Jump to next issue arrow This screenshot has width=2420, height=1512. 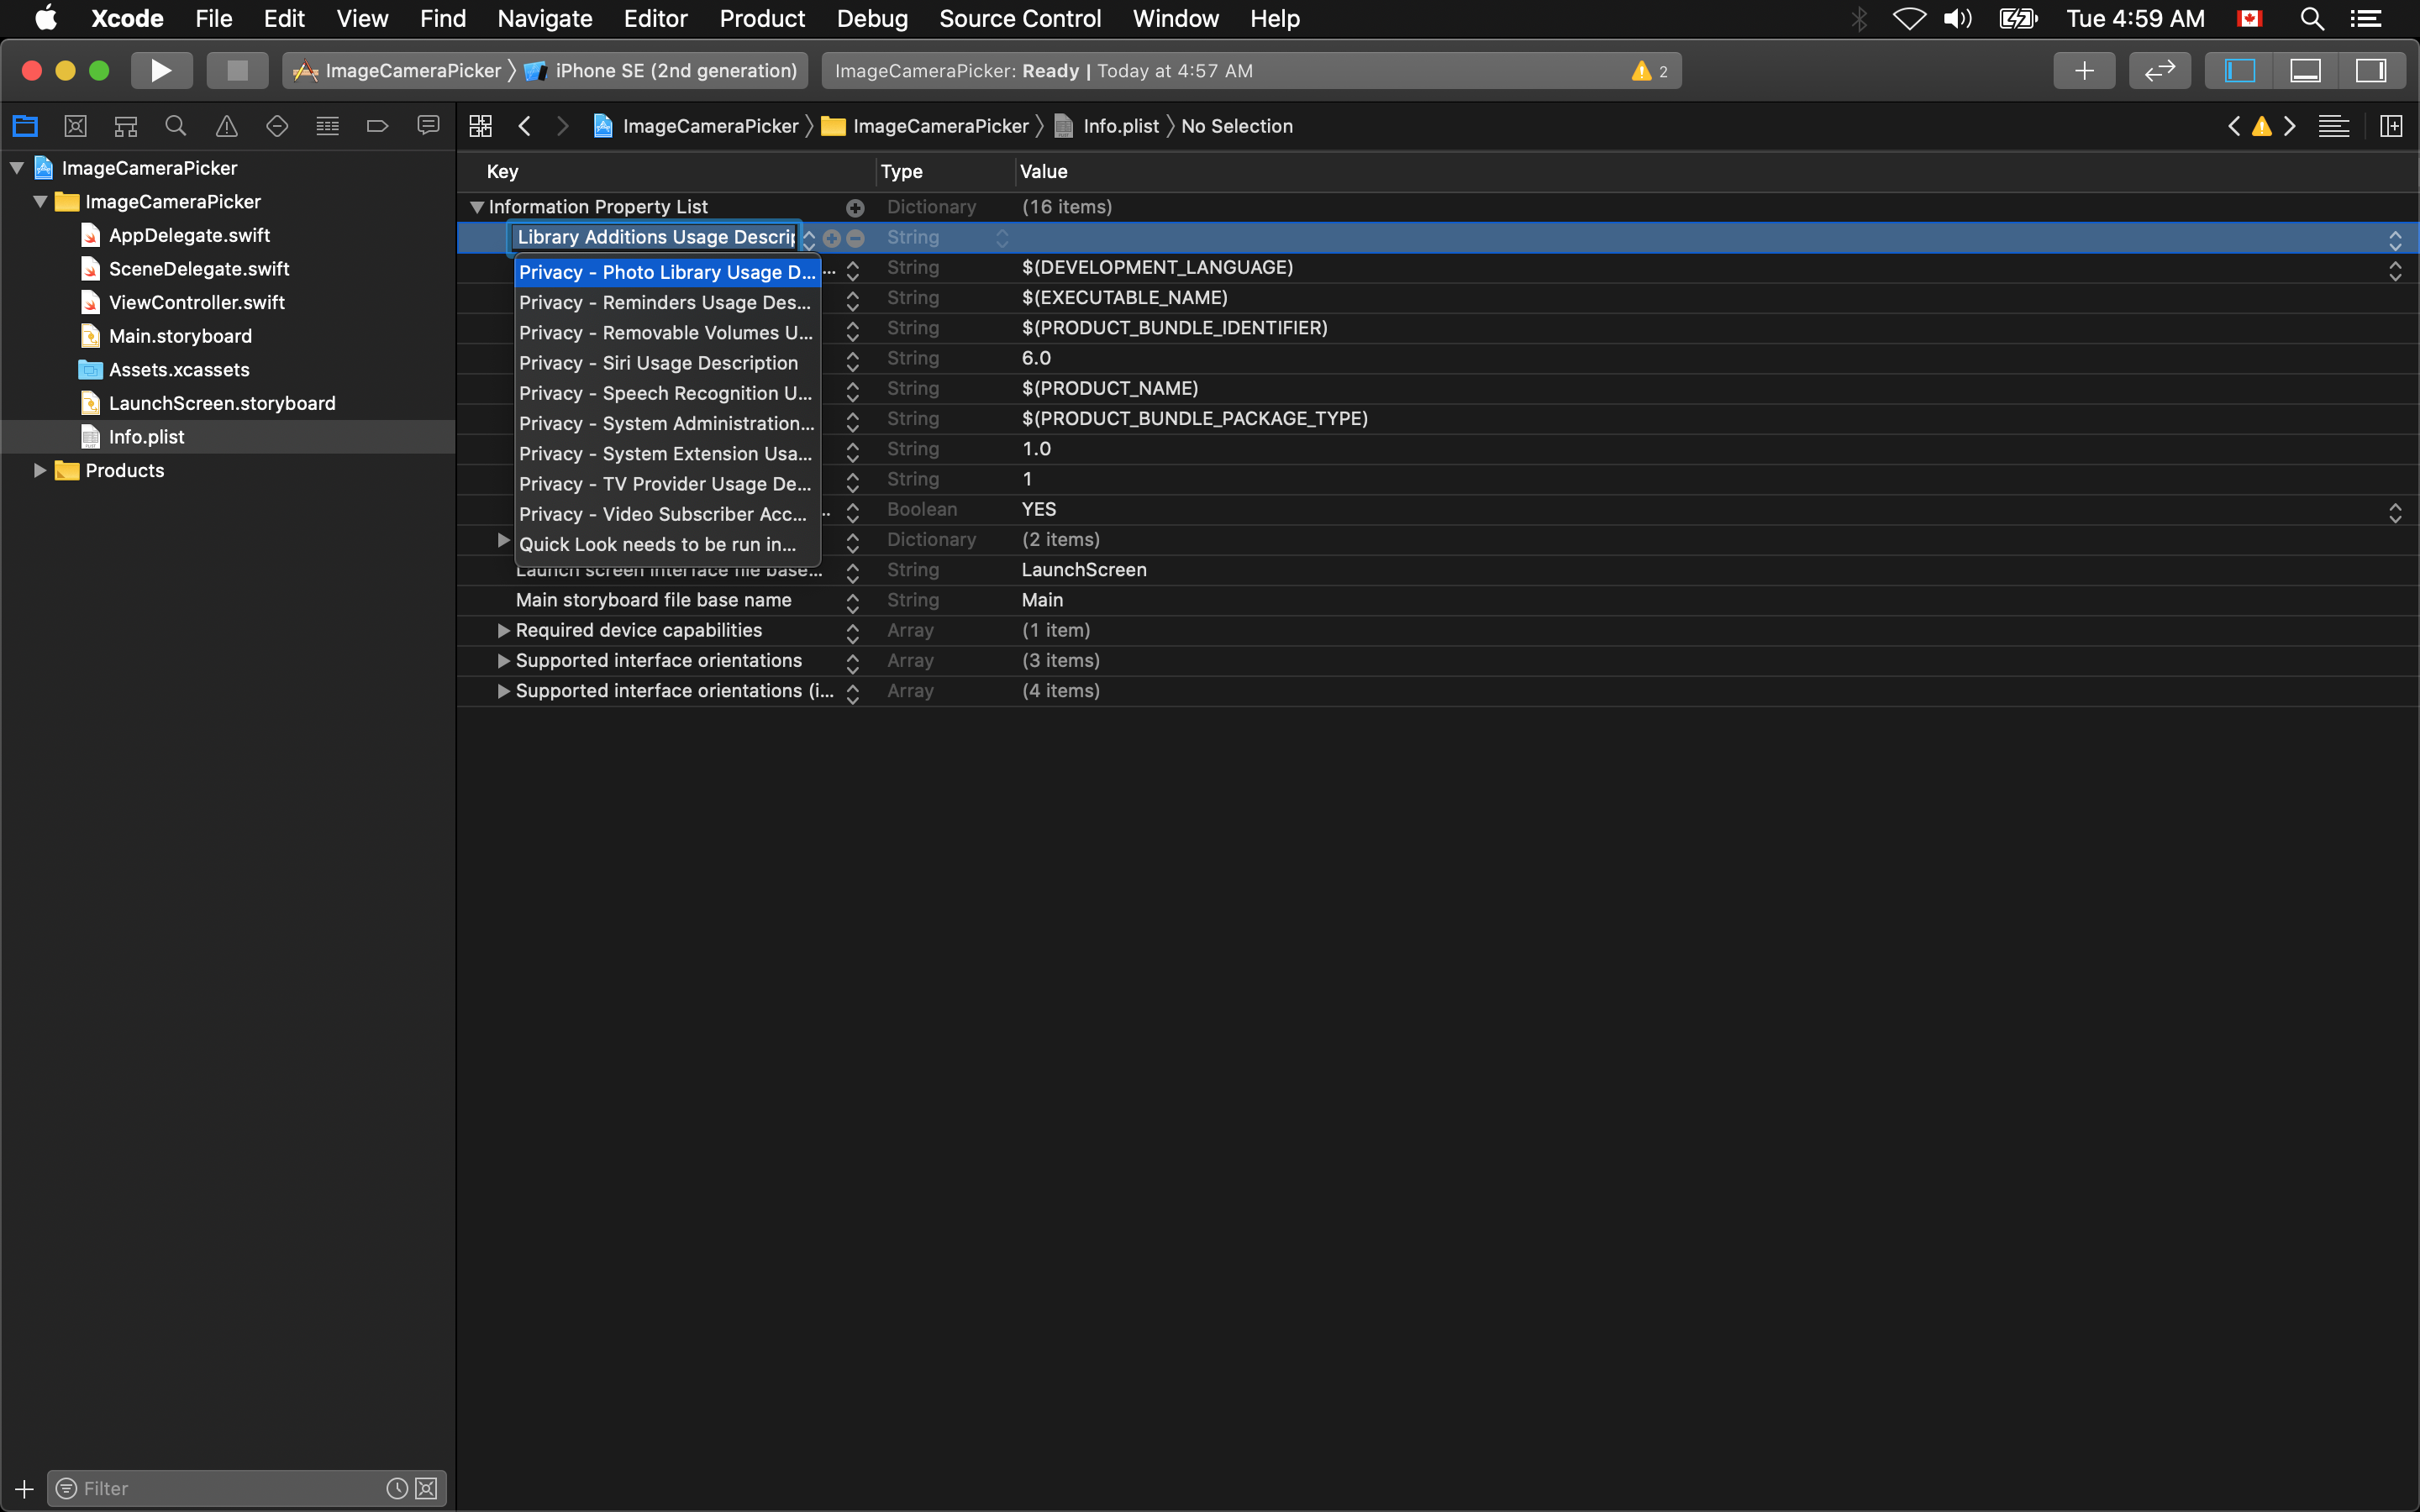coord(2290,126)
